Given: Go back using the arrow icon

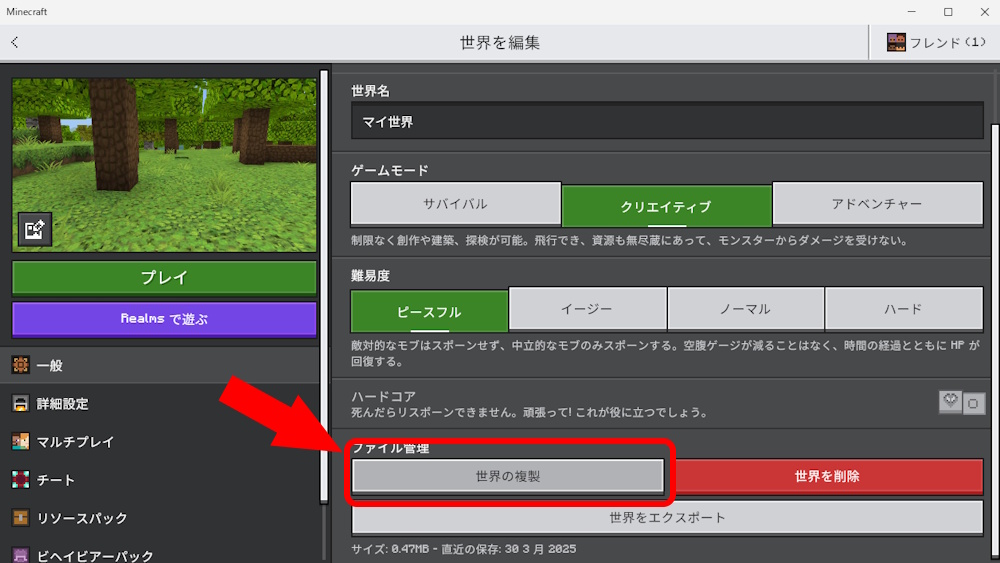Looking at the screenshot, I should [x=15, y=42].
